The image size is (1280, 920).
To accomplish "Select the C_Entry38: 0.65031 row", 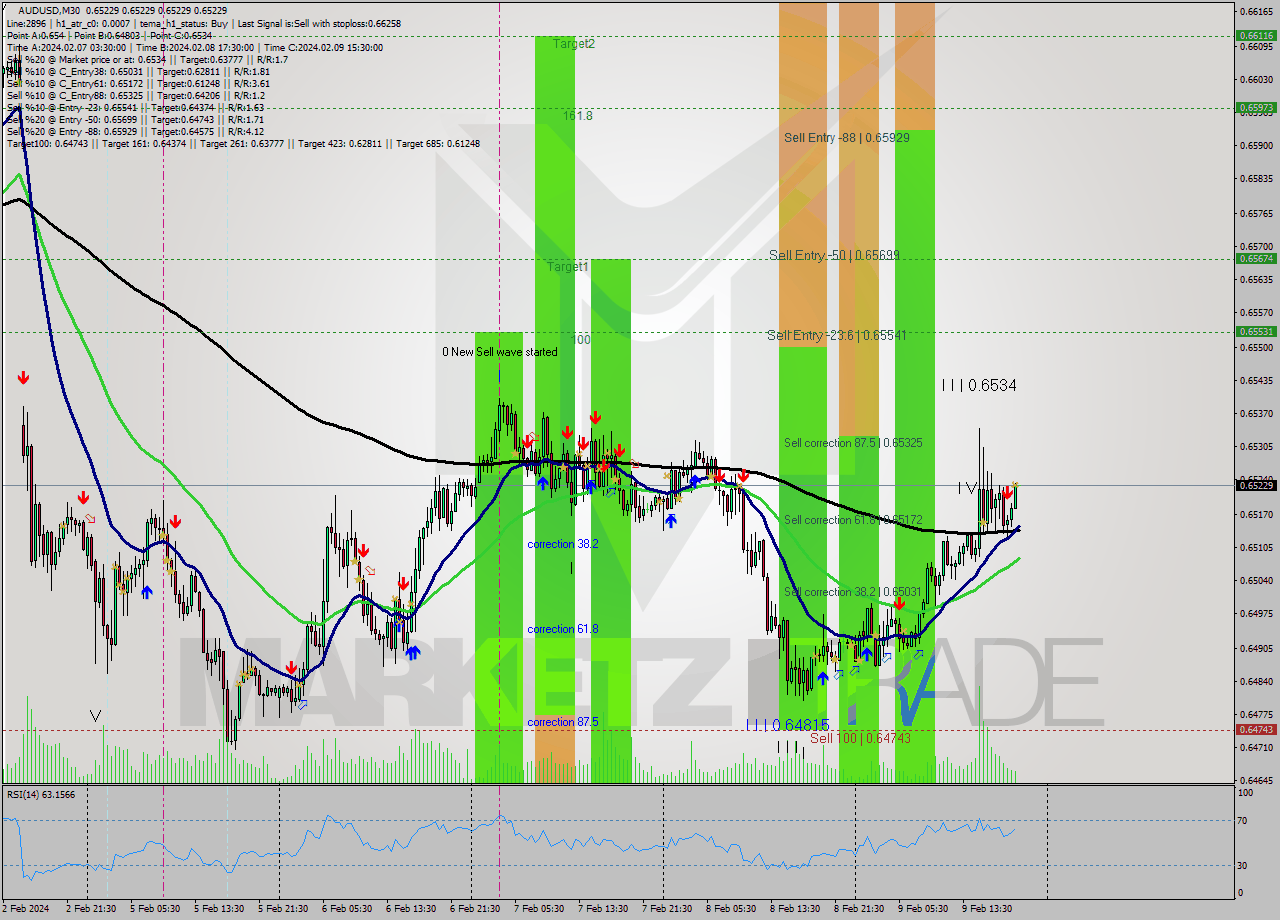I will point(138,71).
